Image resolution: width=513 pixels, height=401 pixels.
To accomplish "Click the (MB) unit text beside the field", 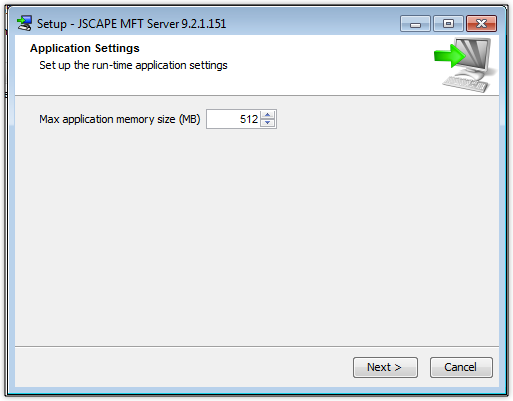I will [190, 119].
